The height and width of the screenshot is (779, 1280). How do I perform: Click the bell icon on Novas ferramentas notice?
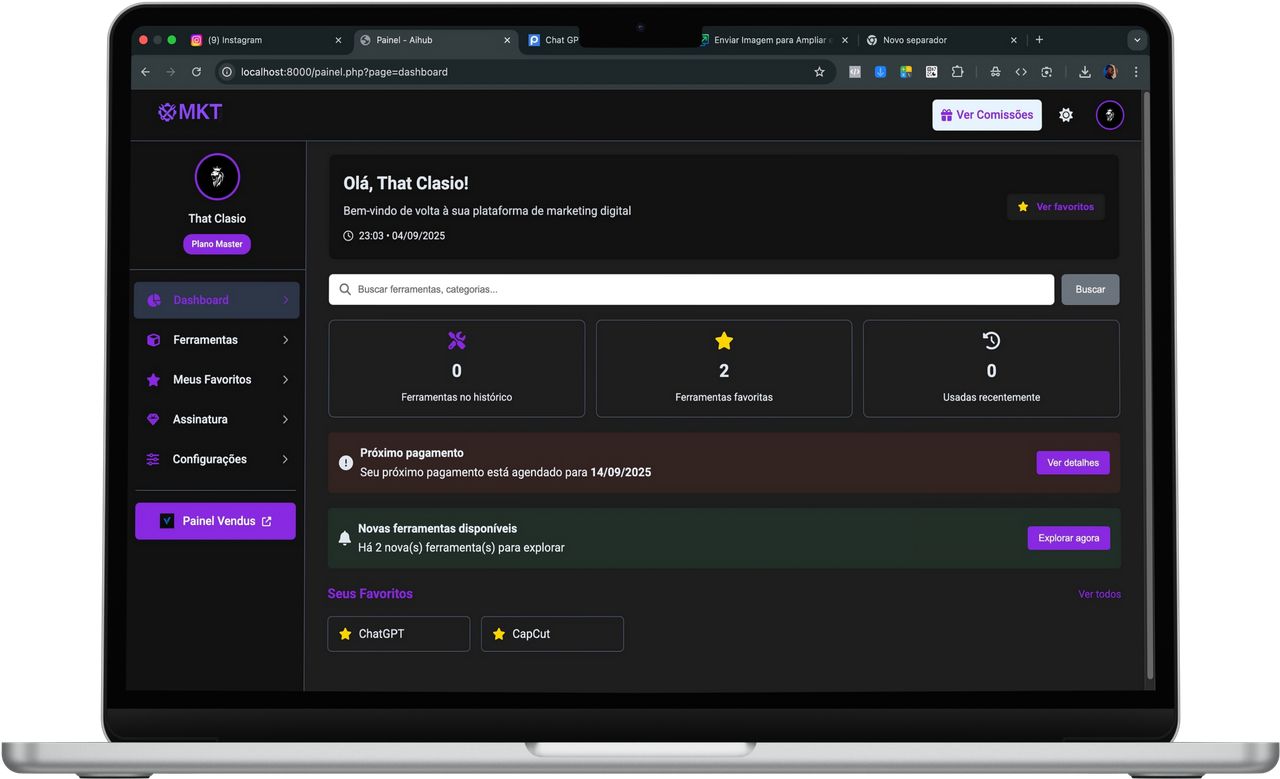[x=344, y=537]
